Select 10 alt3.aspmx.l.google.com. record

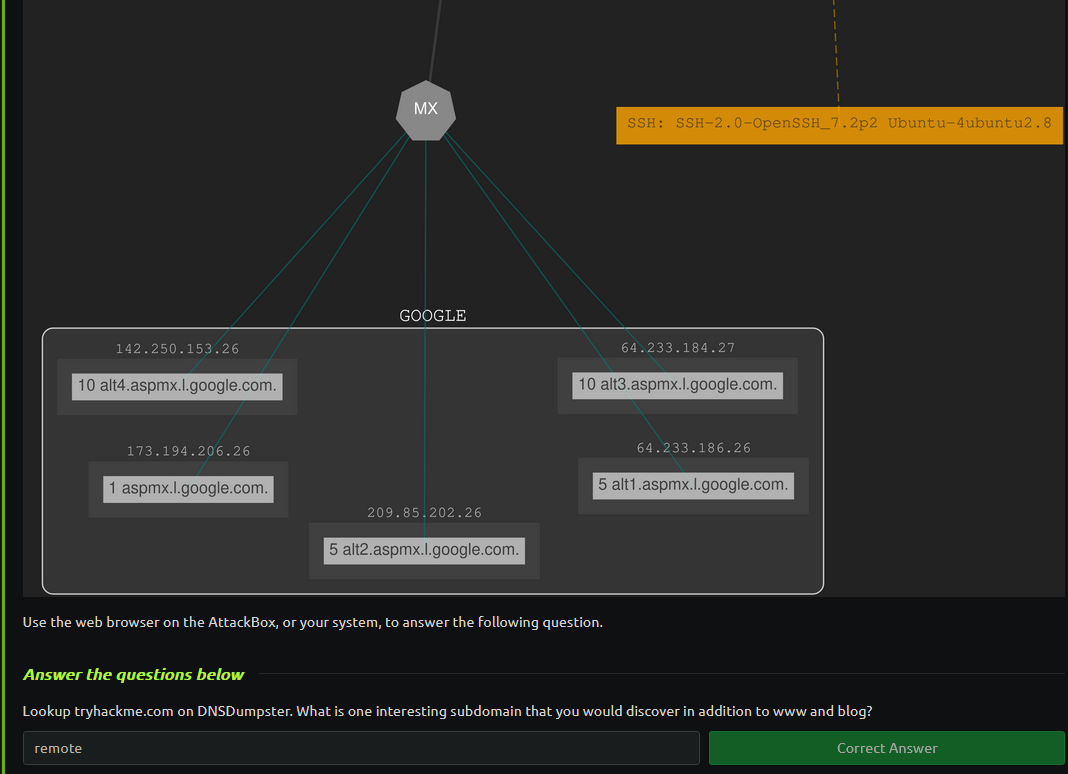(x=678, y=385)
